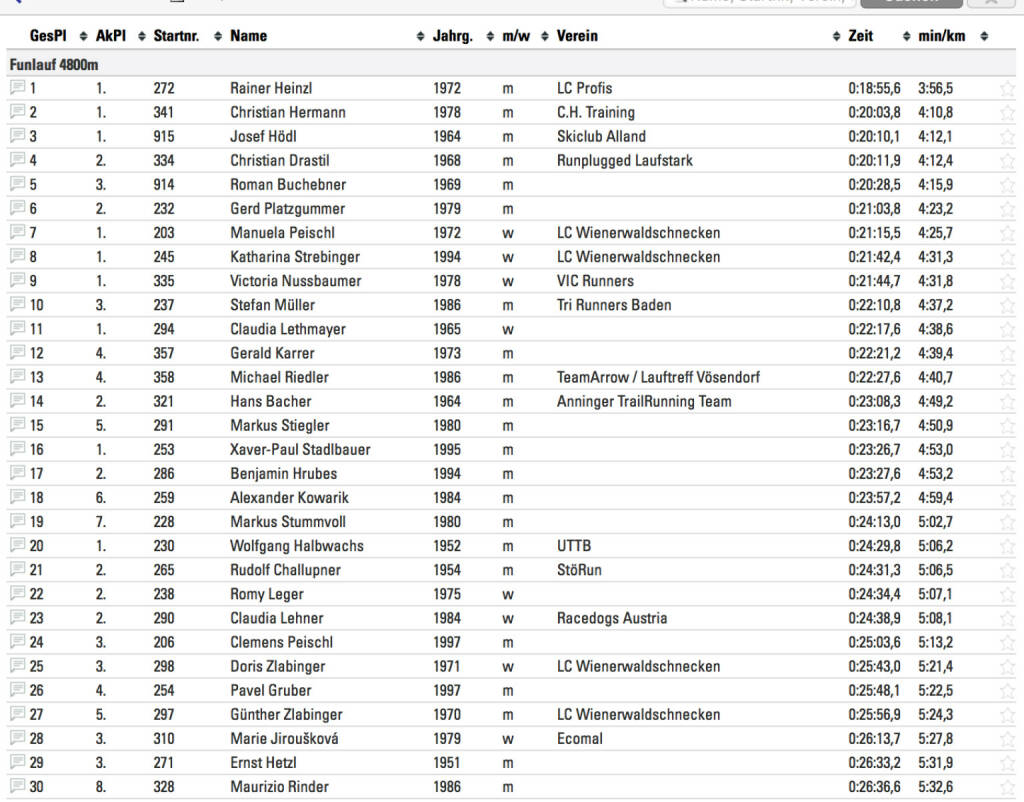This screenshot has height=802, width=1024.
Task: Mark Doris Zlabinger row as favorite
Action: (1007, 666)
